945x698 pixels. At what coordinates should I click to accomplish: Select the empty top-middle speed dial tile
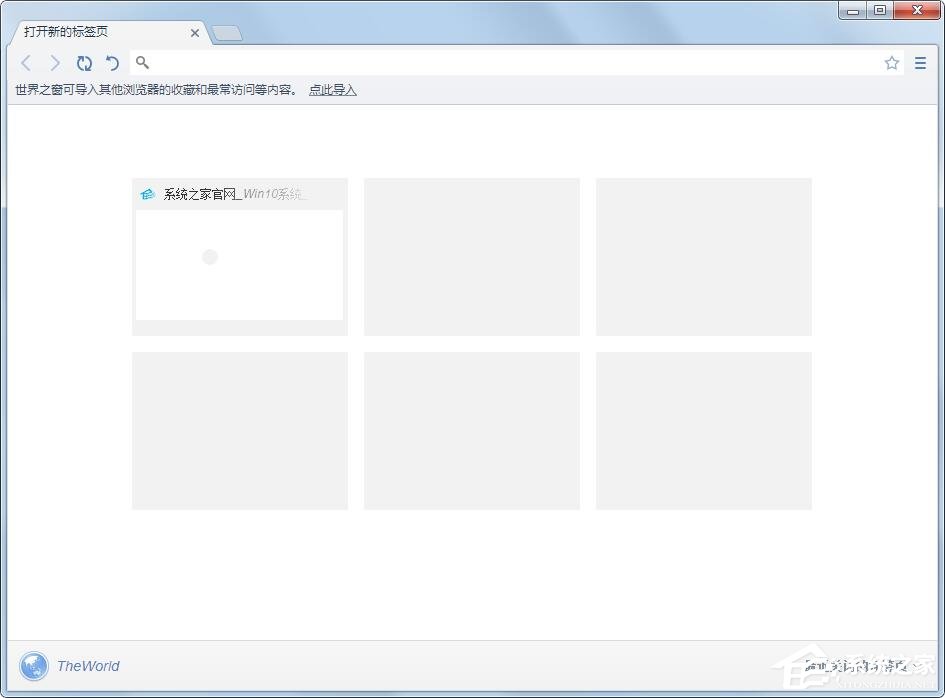pyautogui.click(x=472, y=257)
